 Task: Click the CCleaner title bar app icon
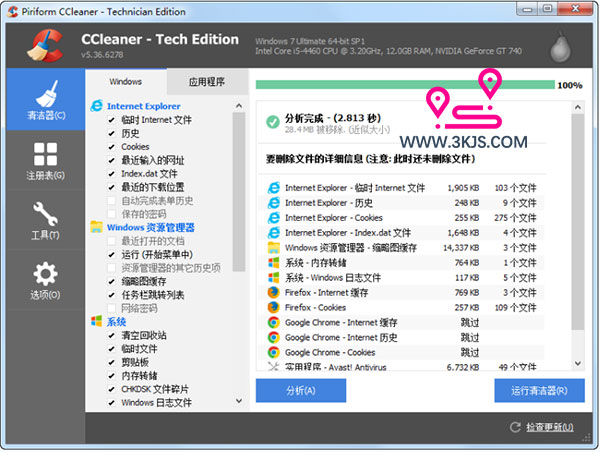click(13, 12)
